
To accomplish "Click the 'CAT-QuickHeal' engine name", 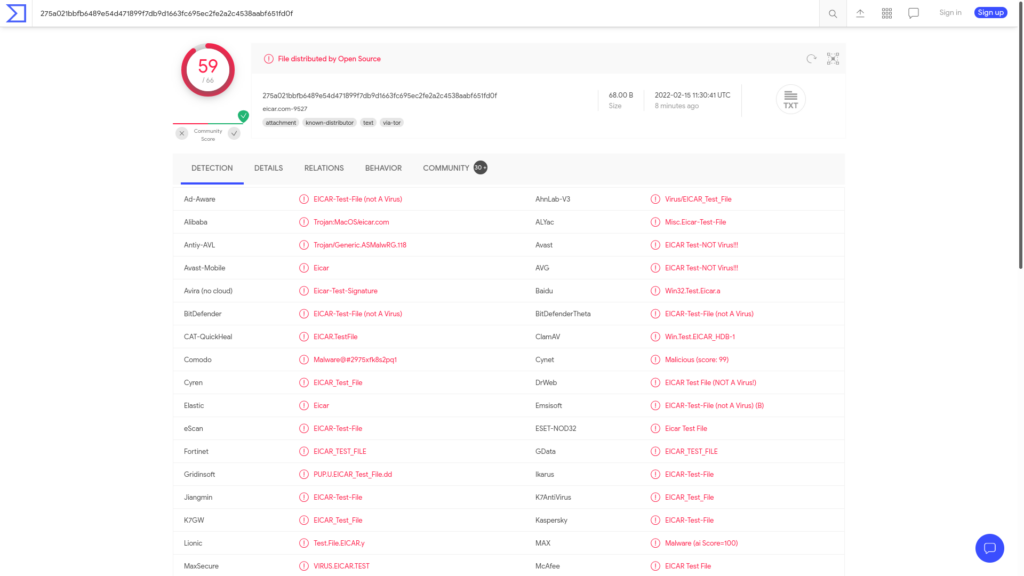I will point(208,337).
